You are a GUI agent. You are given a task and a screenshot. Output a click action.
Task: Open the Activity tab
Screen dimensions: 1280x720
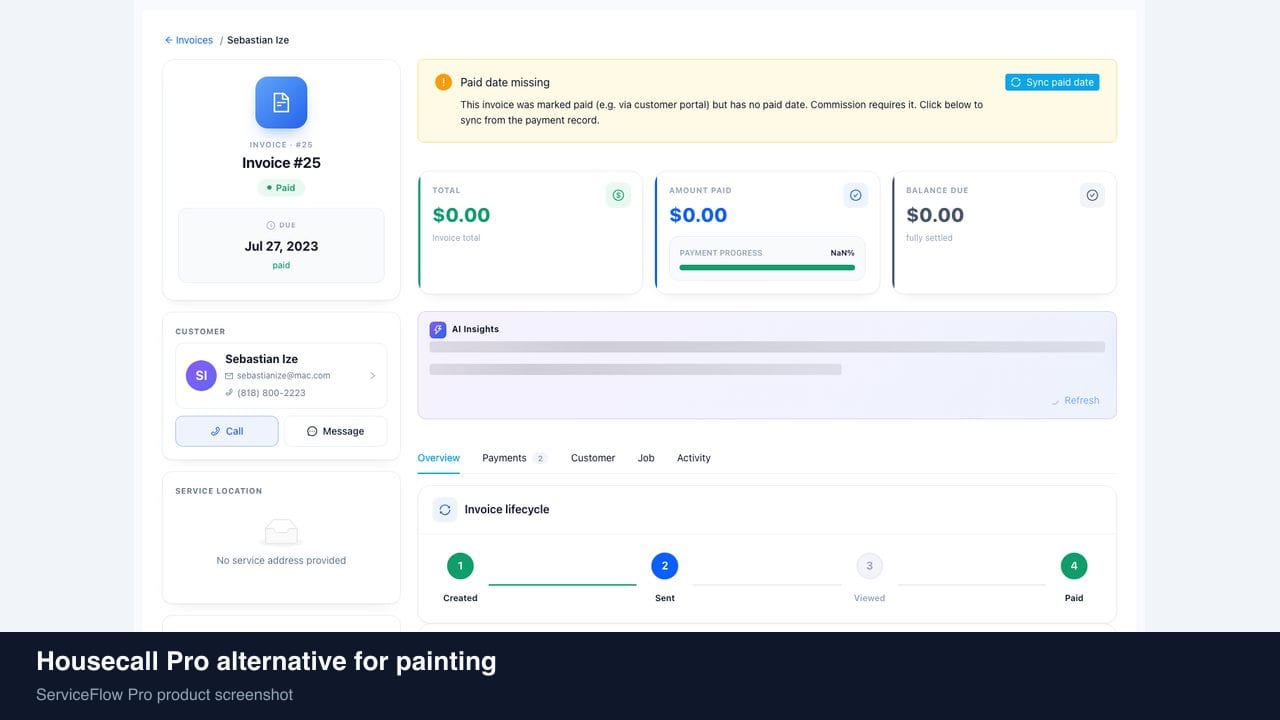[693, 458]
